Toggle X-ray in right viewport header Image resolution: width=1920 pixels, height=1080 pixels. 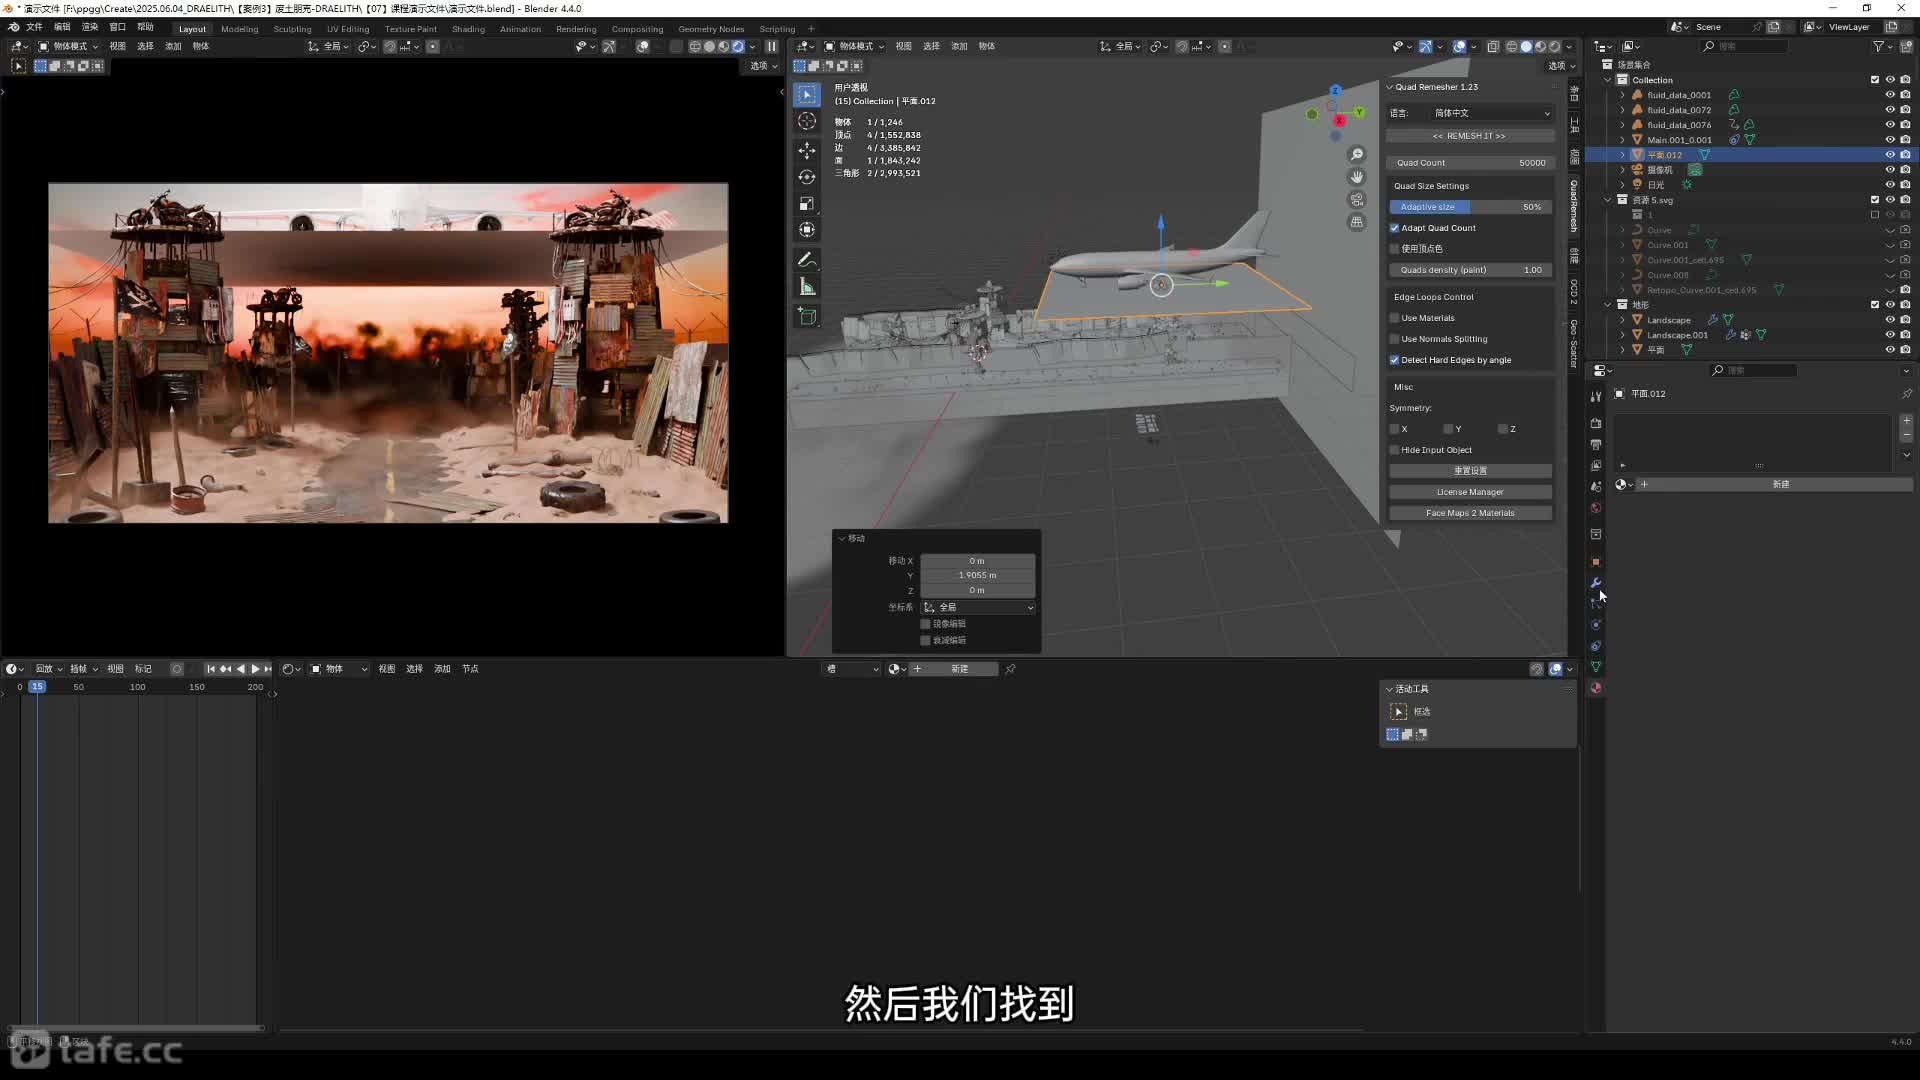coord(1493,46)
